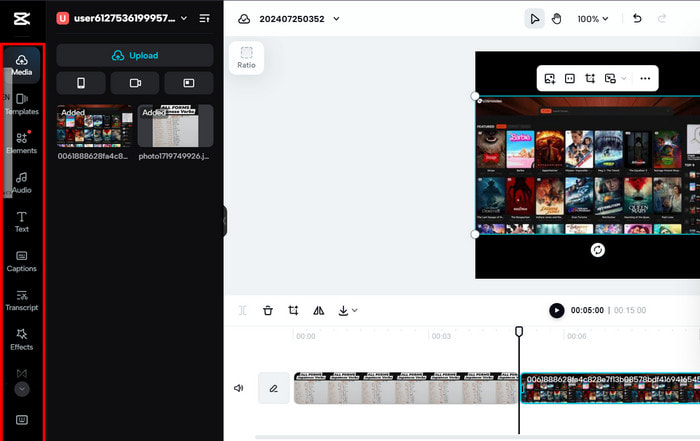
Task: Click the track cover edit pencil button
Action: 274,388
